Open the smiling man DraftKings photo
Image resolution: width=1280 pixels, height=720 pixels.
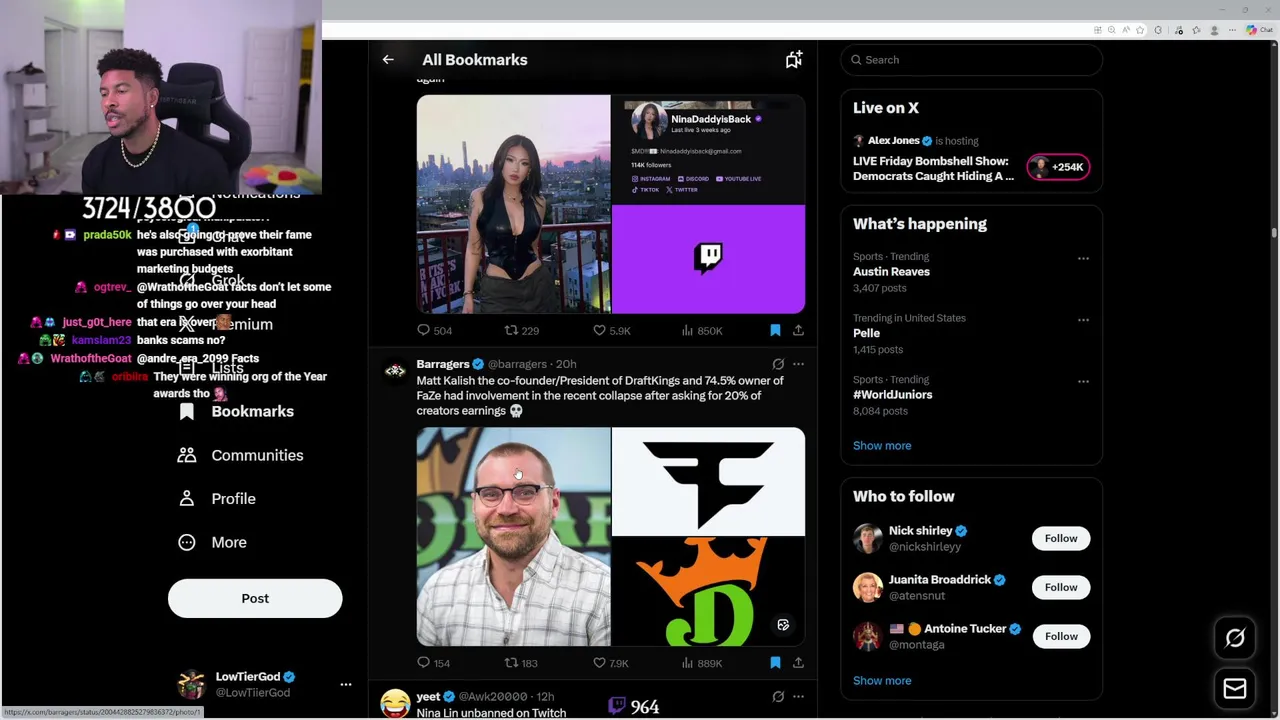(513, 537)
